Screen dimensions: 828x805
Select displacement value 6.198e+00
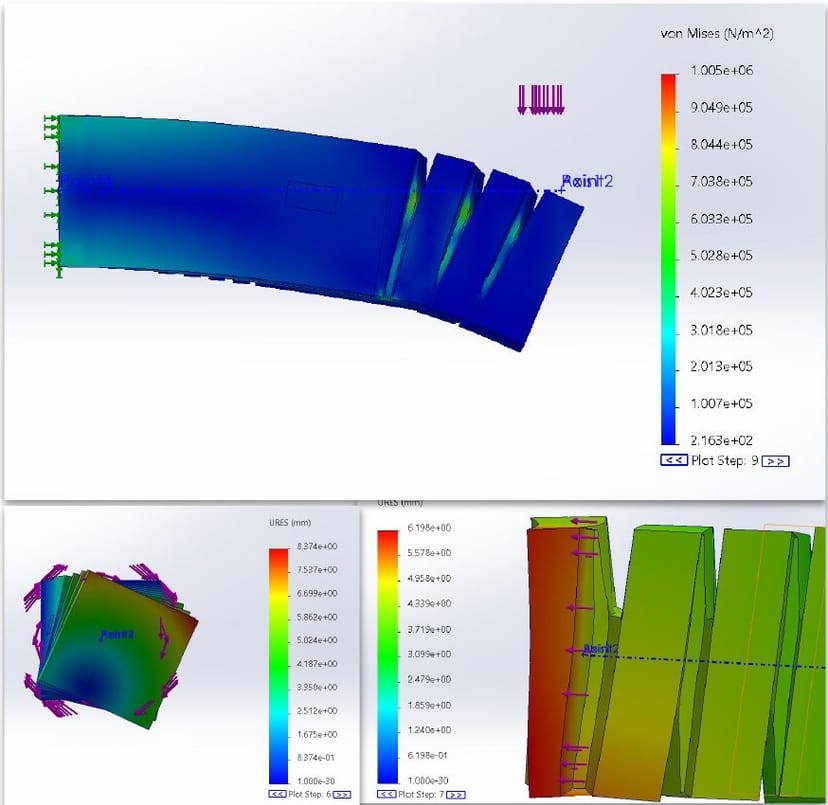429,528
